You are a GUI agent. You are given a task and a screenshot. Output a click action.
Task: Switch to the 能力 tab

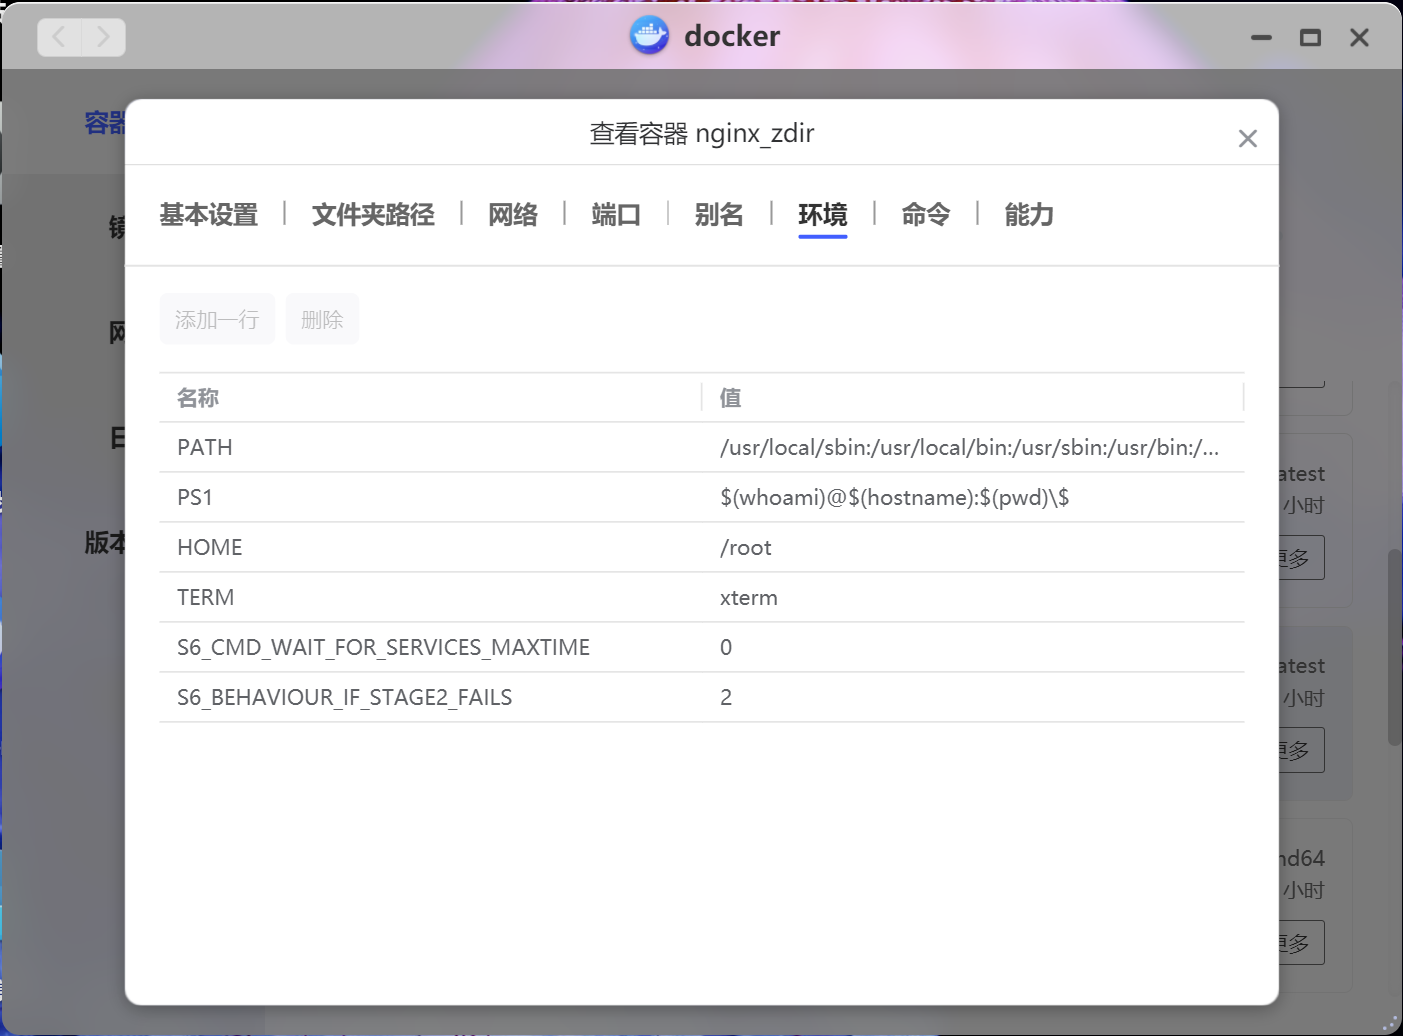(1029, 215)
